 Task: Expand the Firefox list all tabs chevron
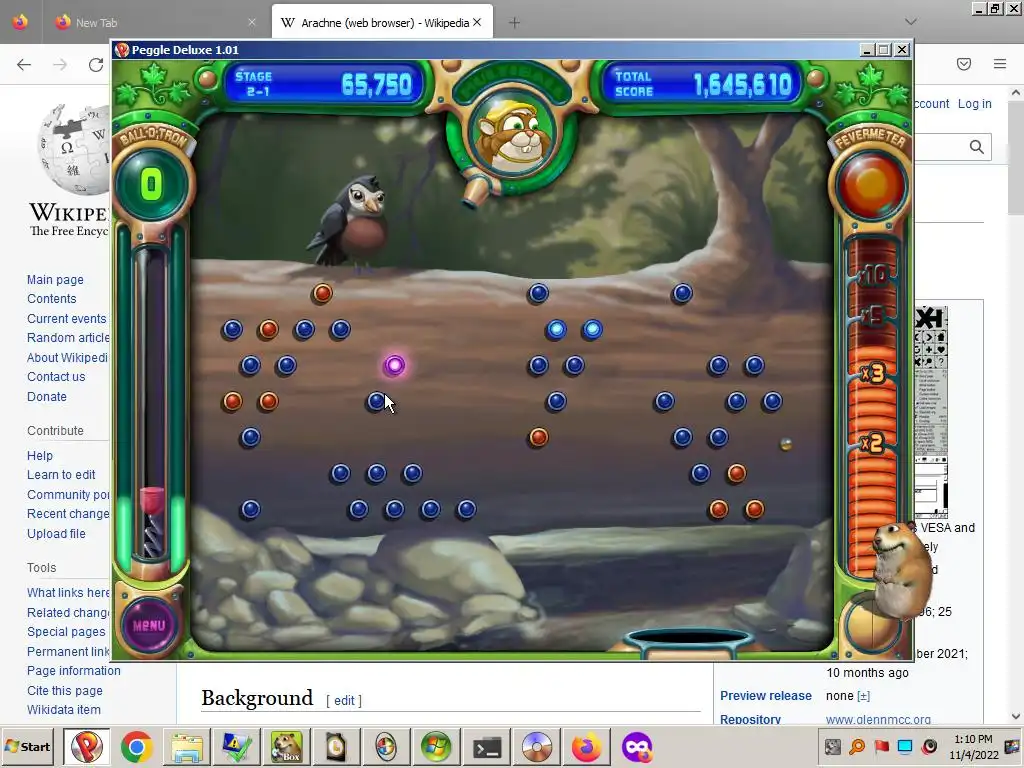pyautogui.click(x=911, y=22)
